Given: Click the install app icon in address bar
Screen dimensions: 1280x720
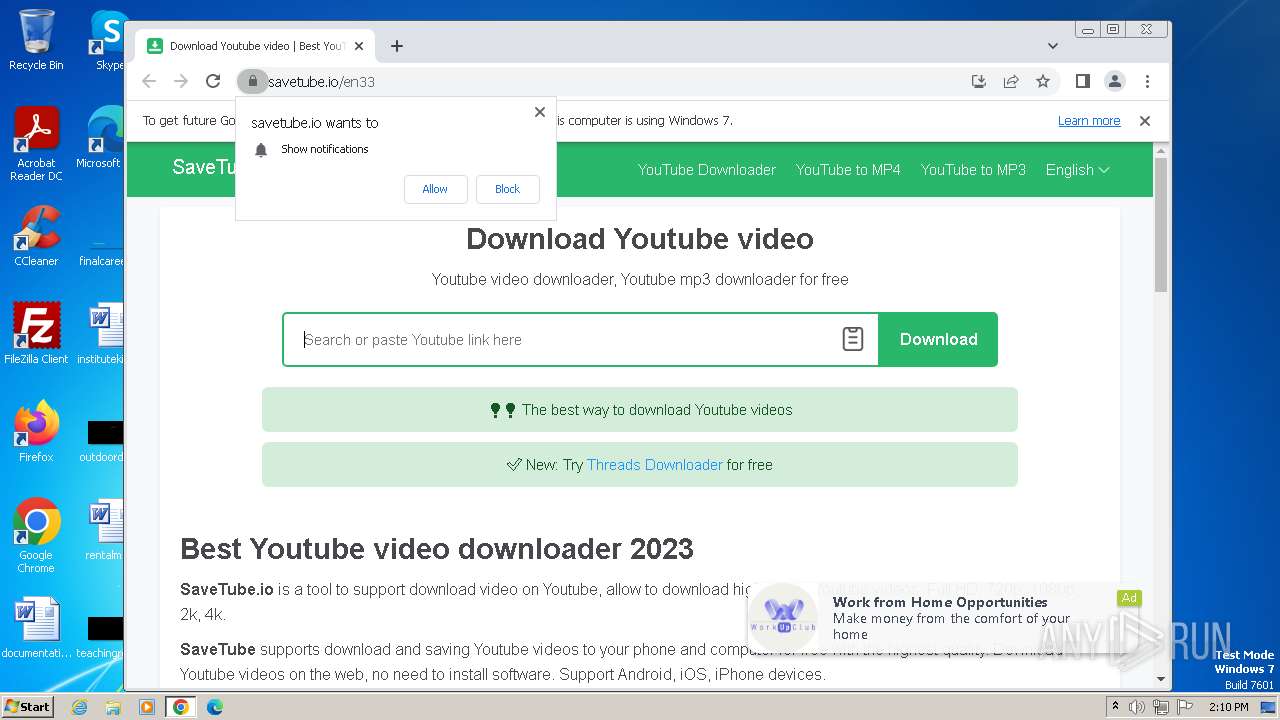Looking at the screenshot, I should [x=979, y=82].
